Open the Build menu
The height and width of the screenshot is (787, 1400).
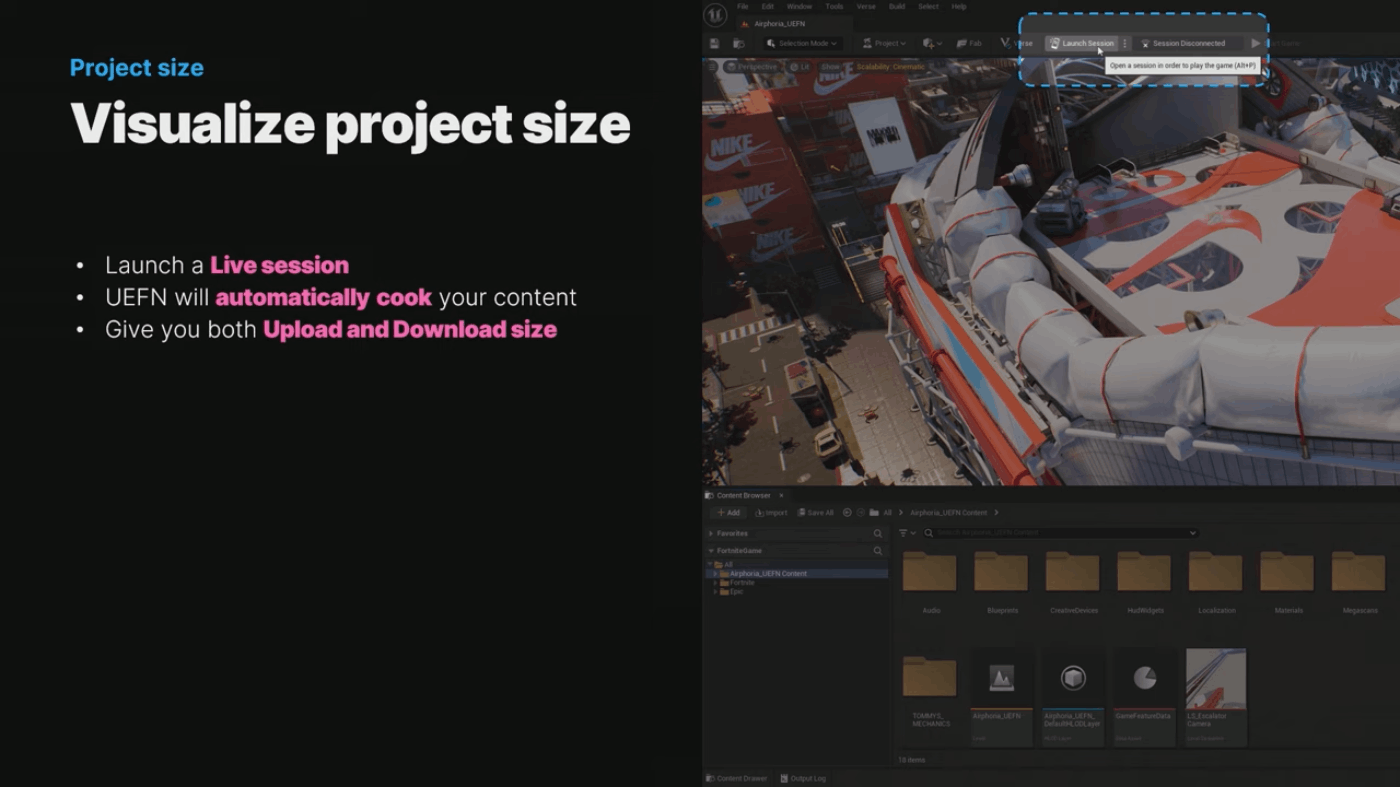897,7
